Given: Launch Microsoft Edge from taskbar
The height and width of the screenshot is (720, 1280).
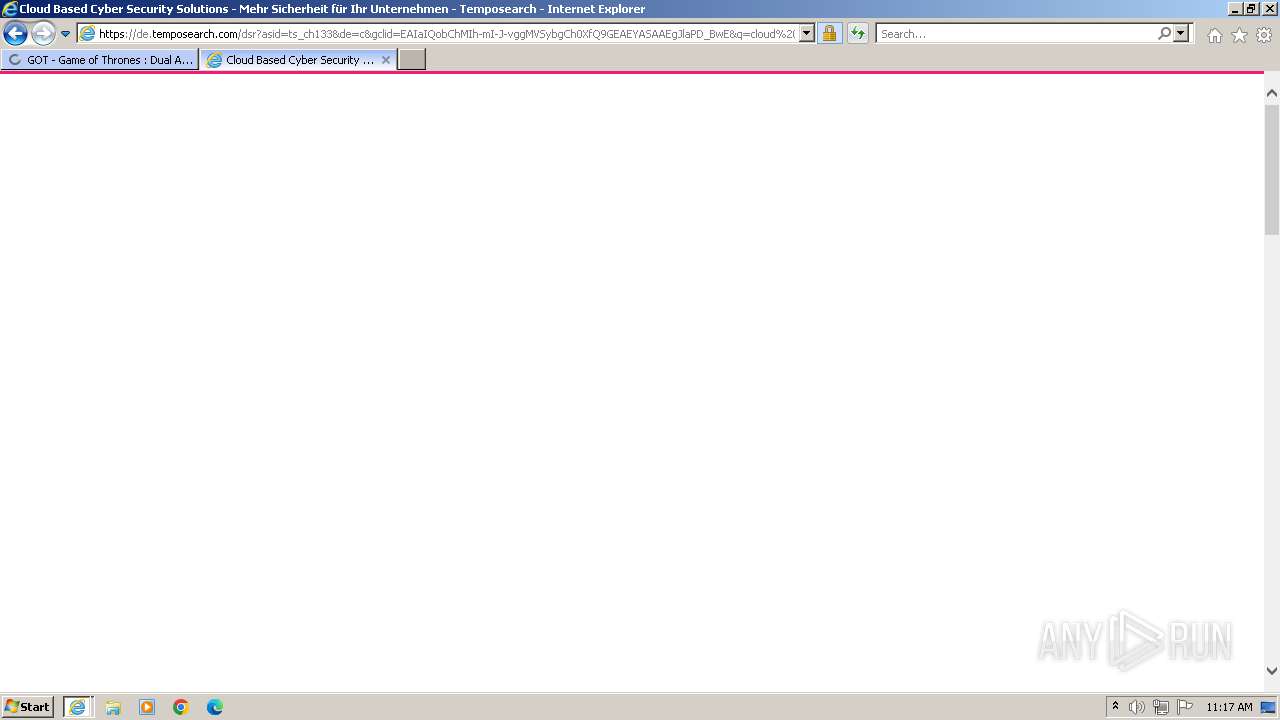Looking at the screenshot, I should coord(215,707).
